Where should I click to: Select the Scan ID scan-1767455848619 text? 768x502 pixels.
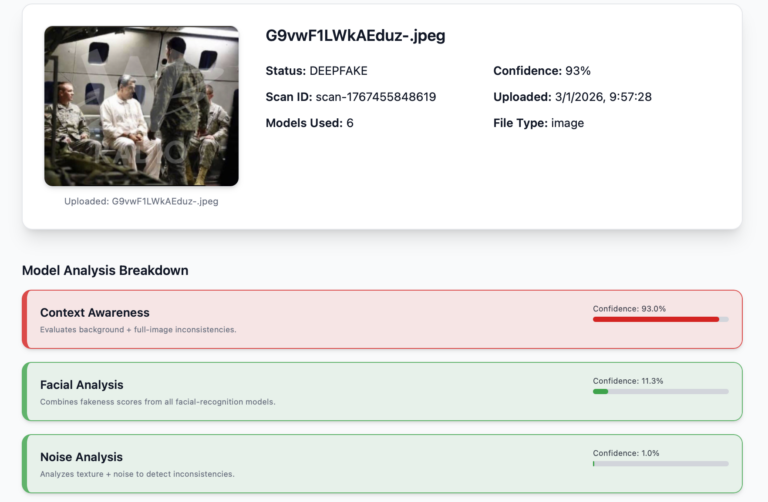coord(350,97)
